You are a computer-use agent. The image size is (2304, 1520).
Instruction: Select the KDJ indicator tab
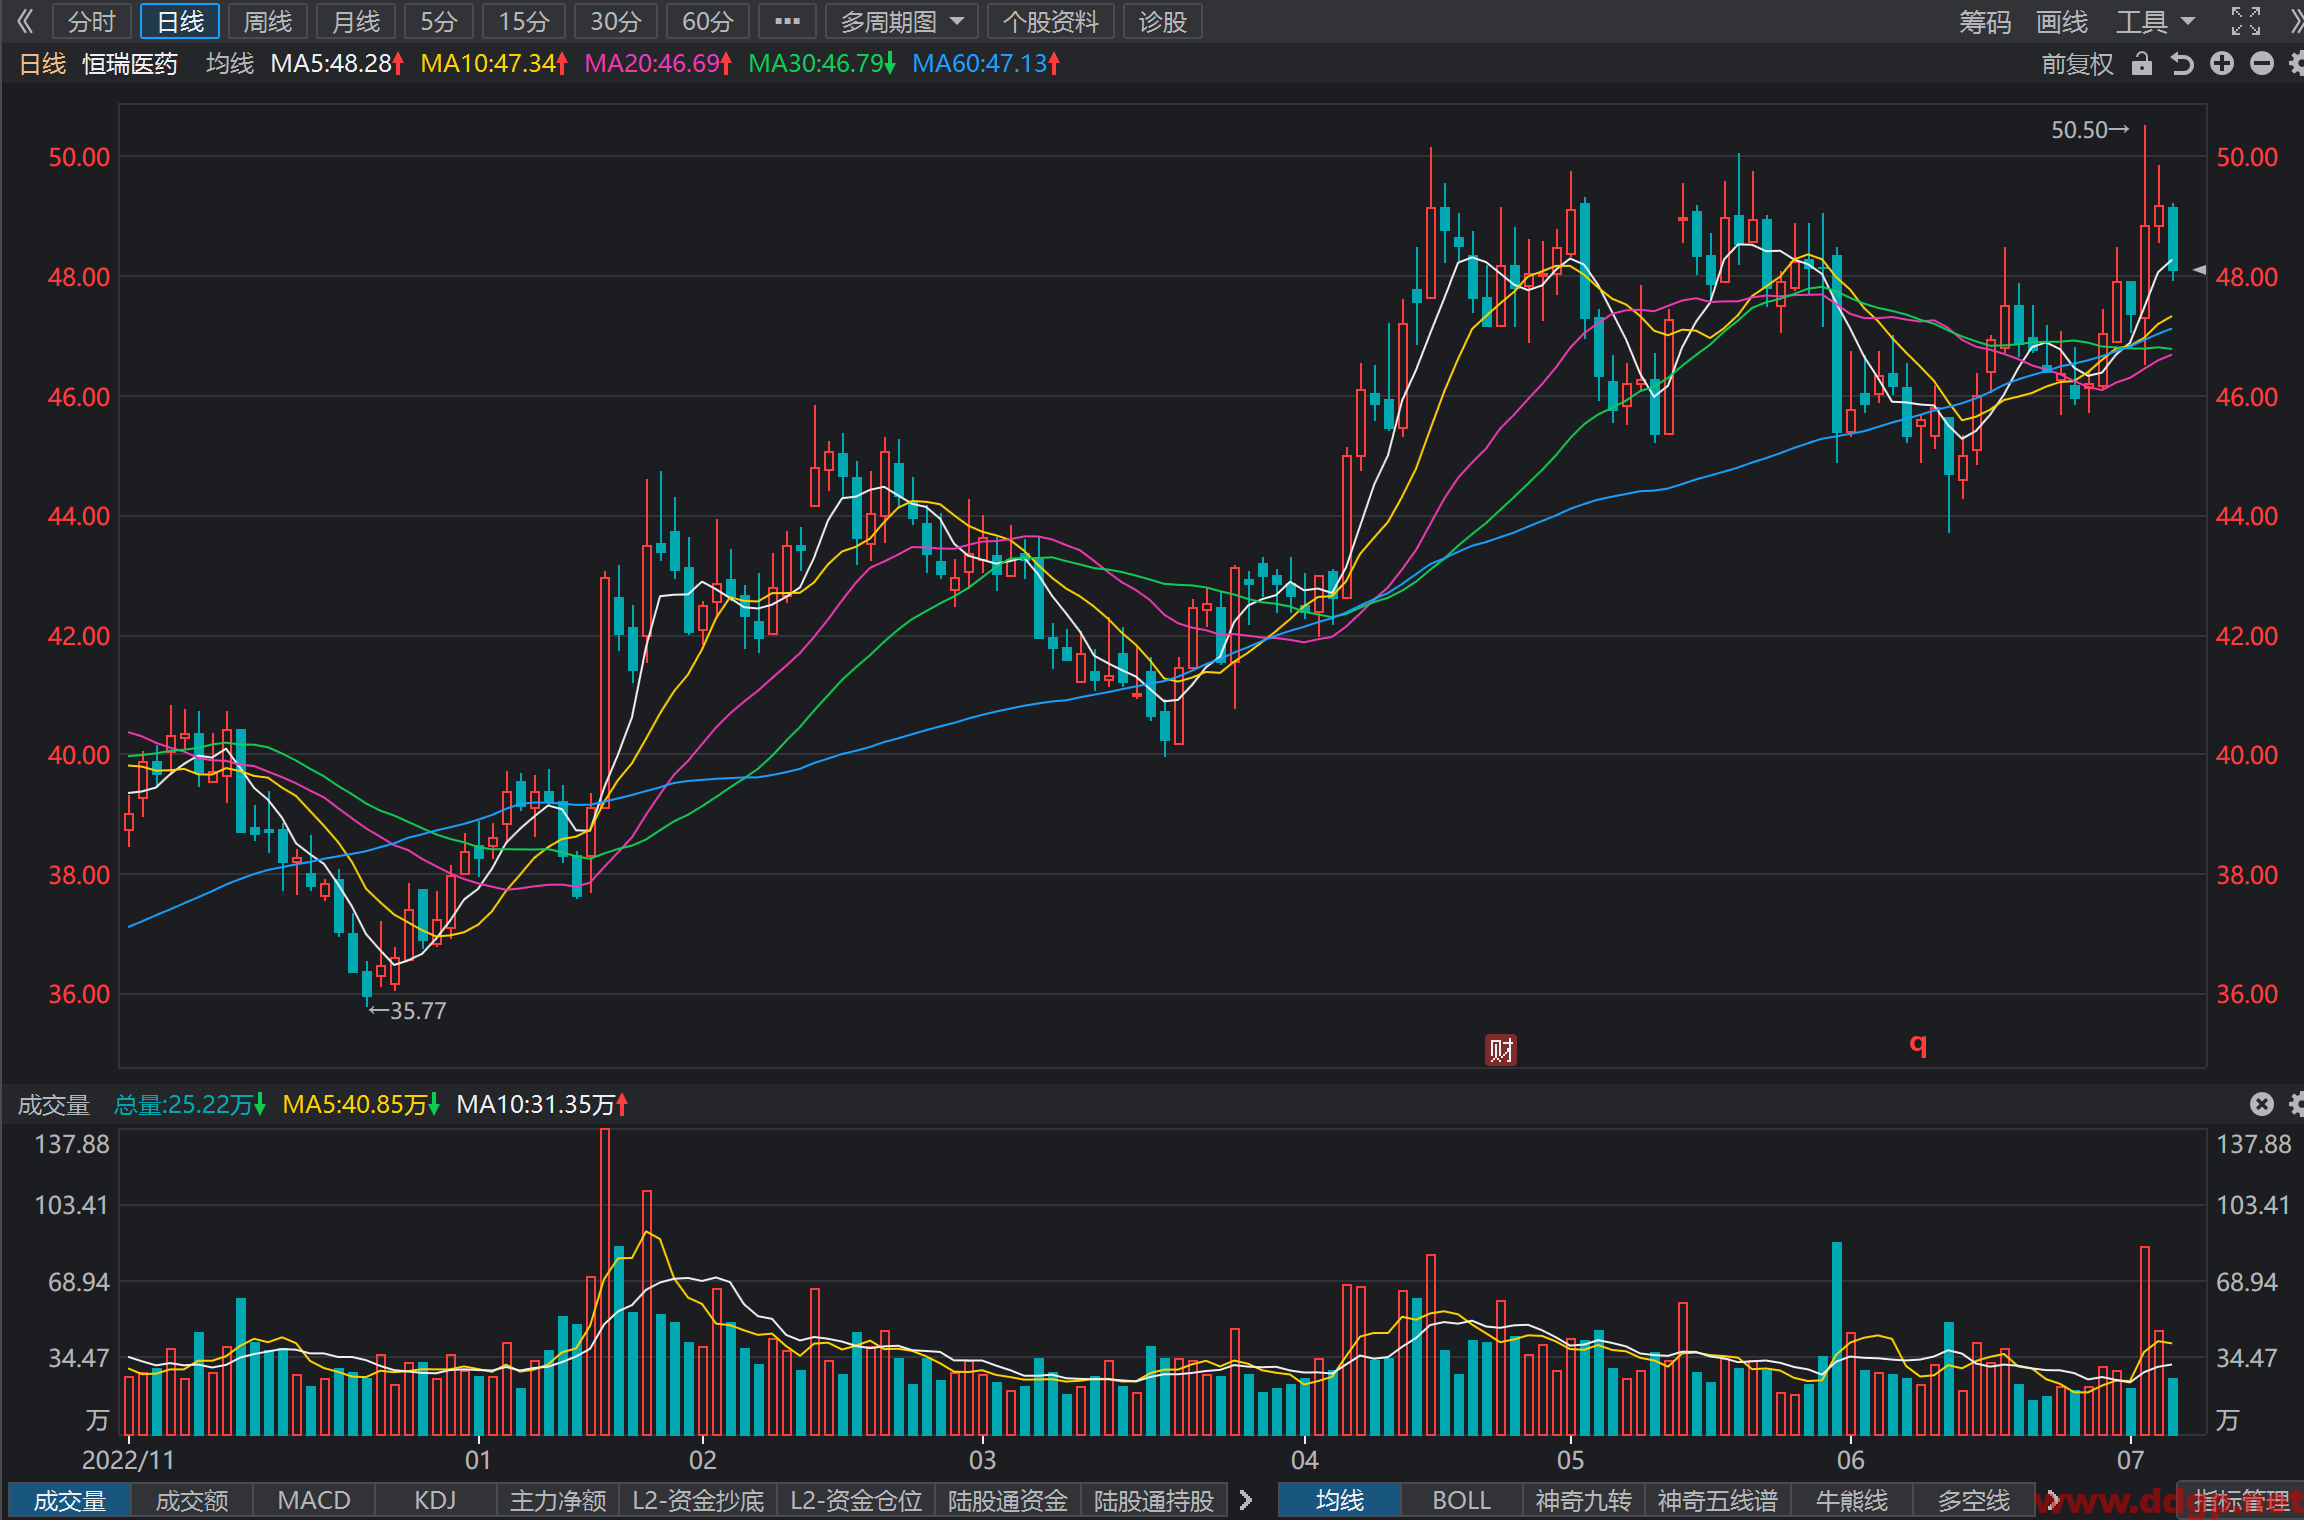[x=435, y=1500]
